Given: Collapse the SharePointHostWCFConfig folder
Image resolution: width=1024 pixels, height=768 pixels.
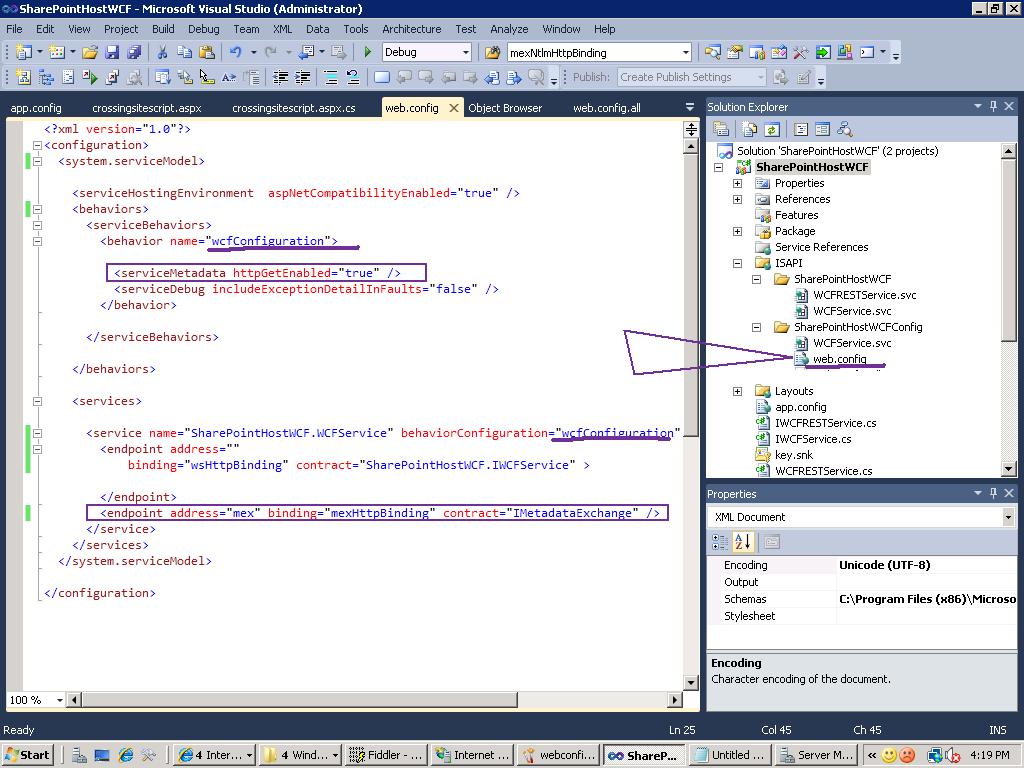Looking at the screenshot, I should (x=756, y=327).
